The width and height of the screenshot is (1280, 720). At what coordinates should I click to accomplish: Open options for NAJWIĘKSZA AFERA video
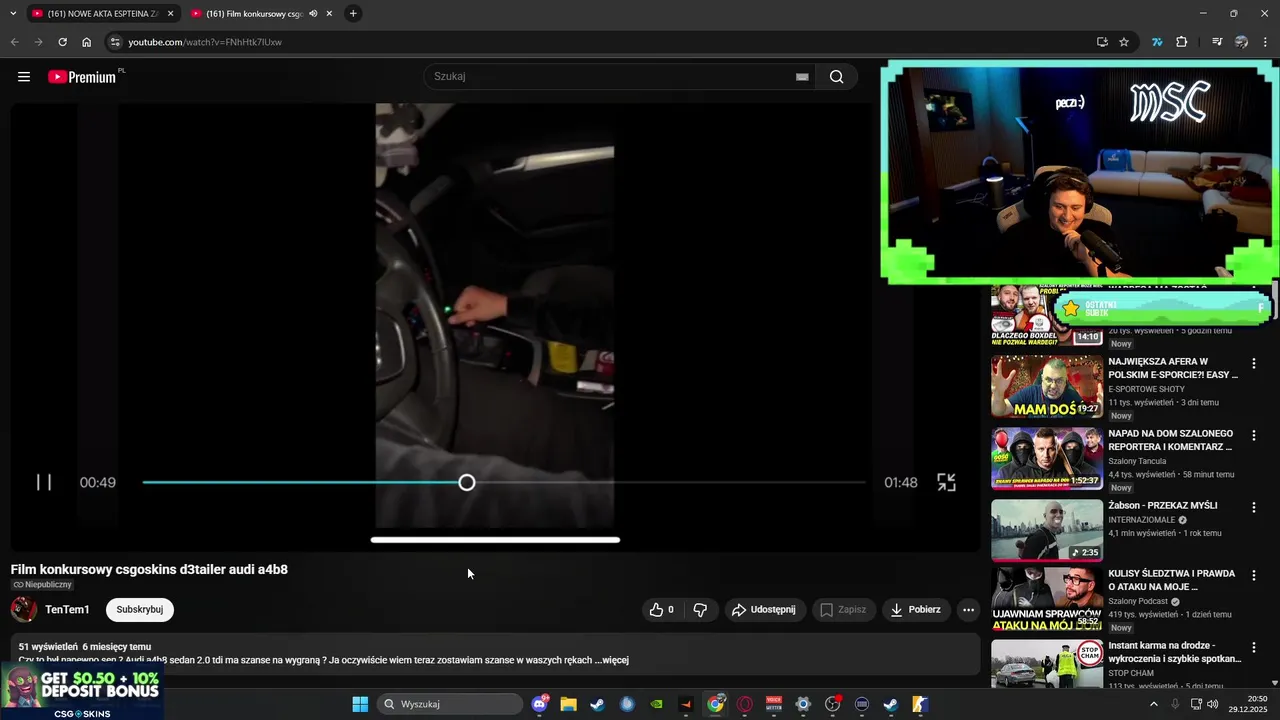(1254, 364)
